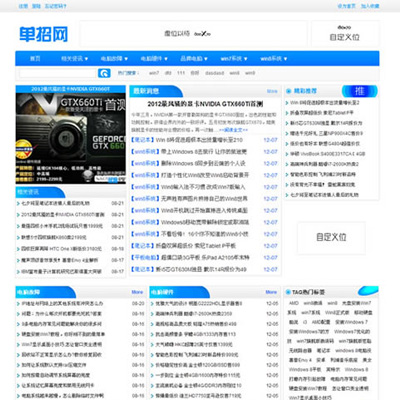Viewport: 400px width, 400px height.
Task: Click the 【平板电脑】 category tag
Action: 145,258
